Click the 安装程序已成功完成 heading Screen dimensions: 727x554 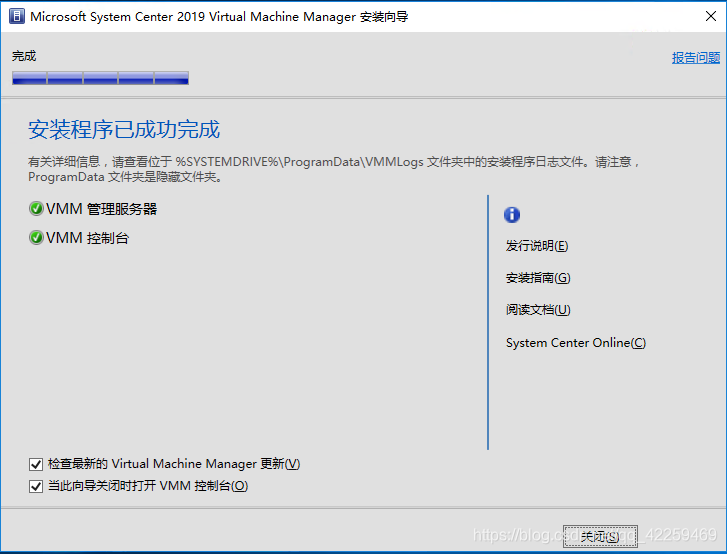124,129
